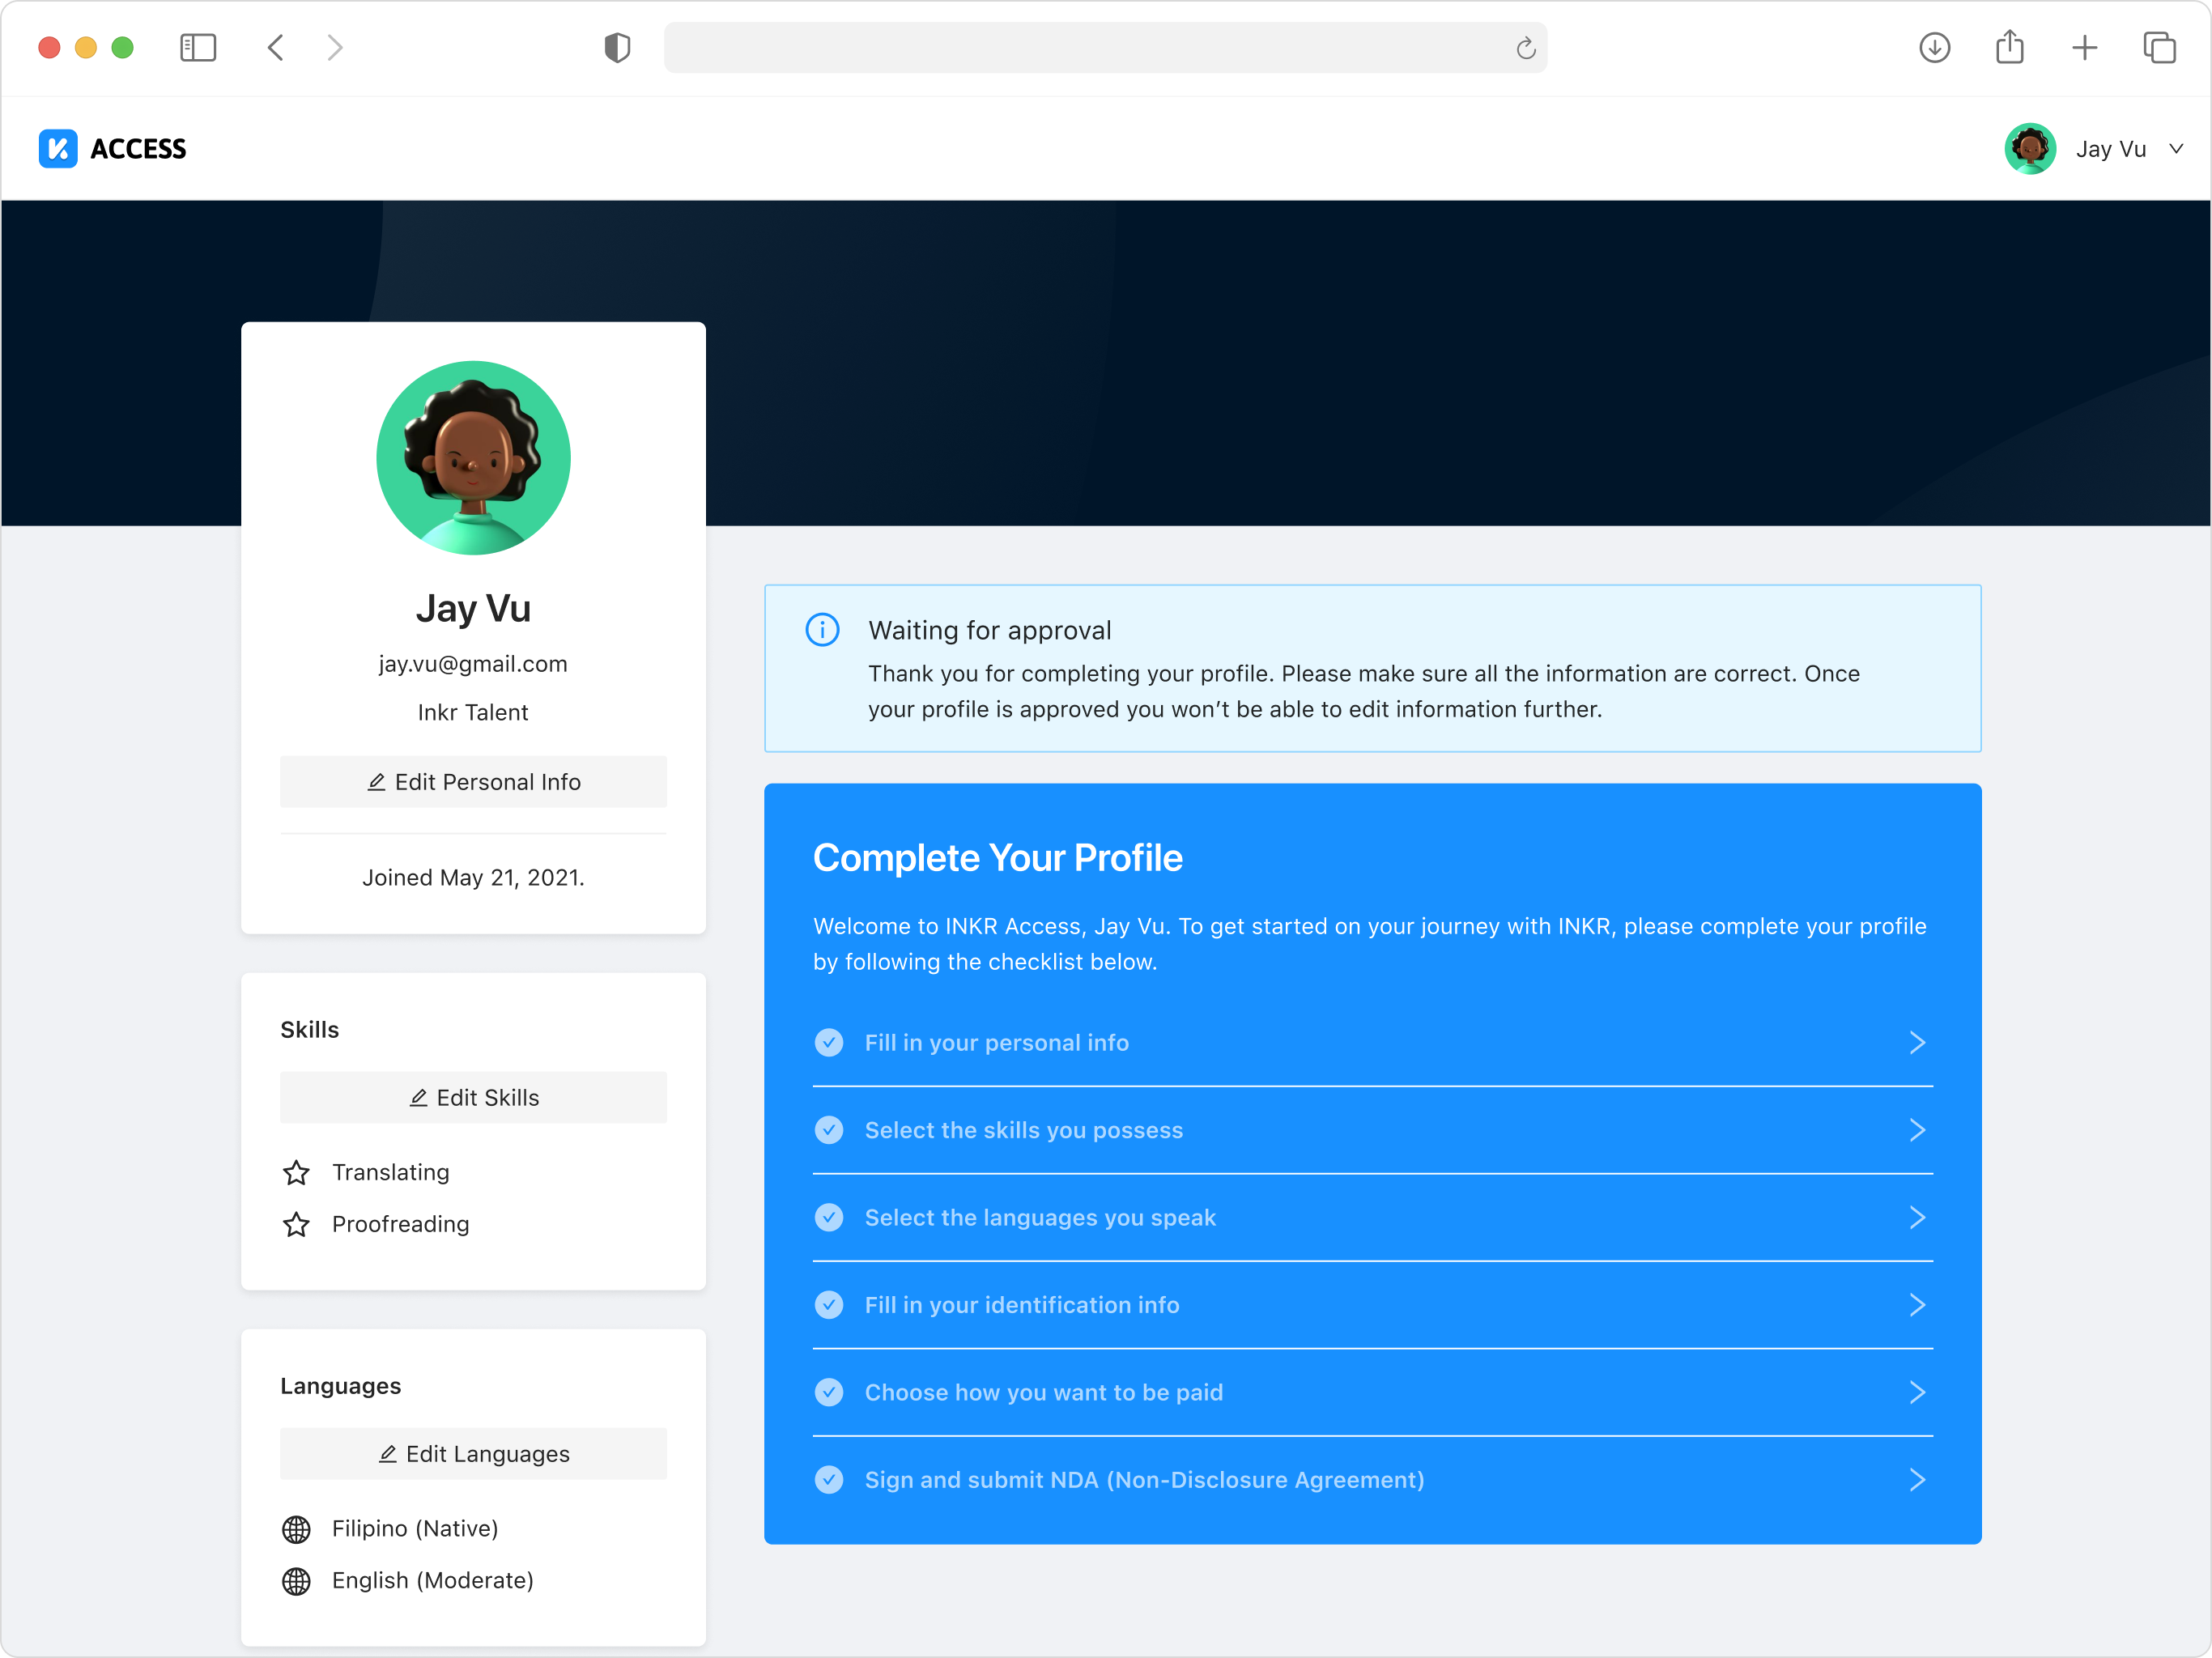The image size is (2212, 1658).
Task: Click the globe icon beside Filipino (Native)
Action: [x=296, y=1528]
